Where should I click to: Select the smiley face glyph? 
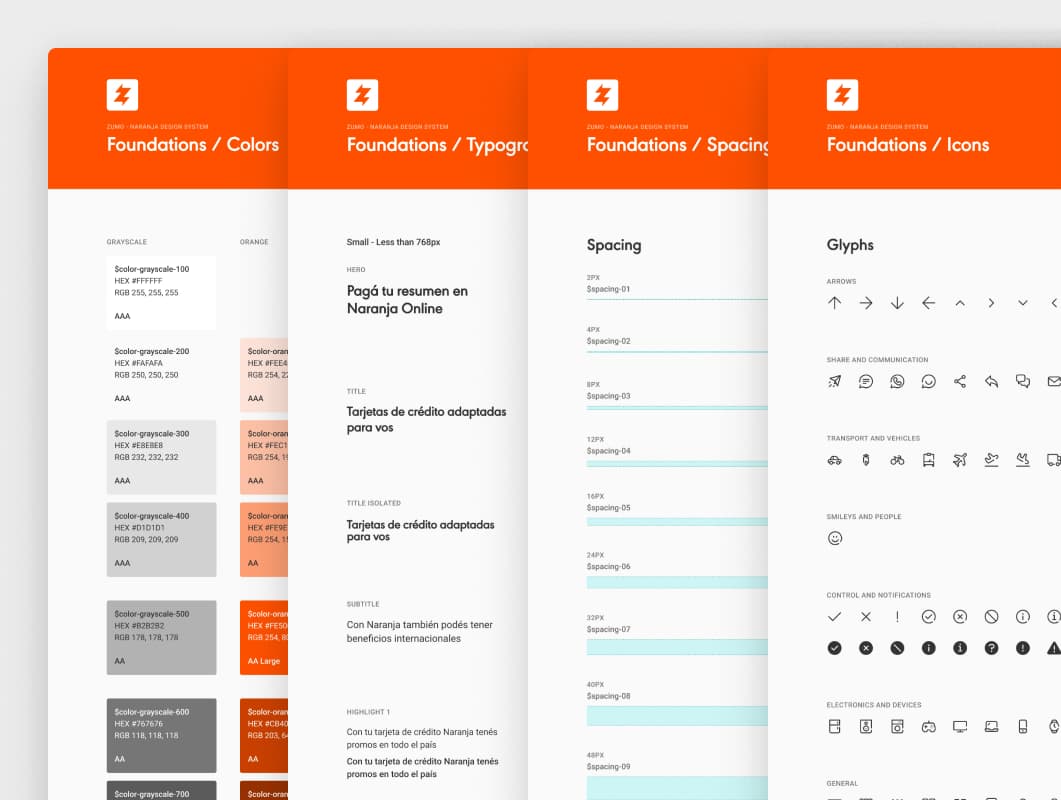click(835, 537)
